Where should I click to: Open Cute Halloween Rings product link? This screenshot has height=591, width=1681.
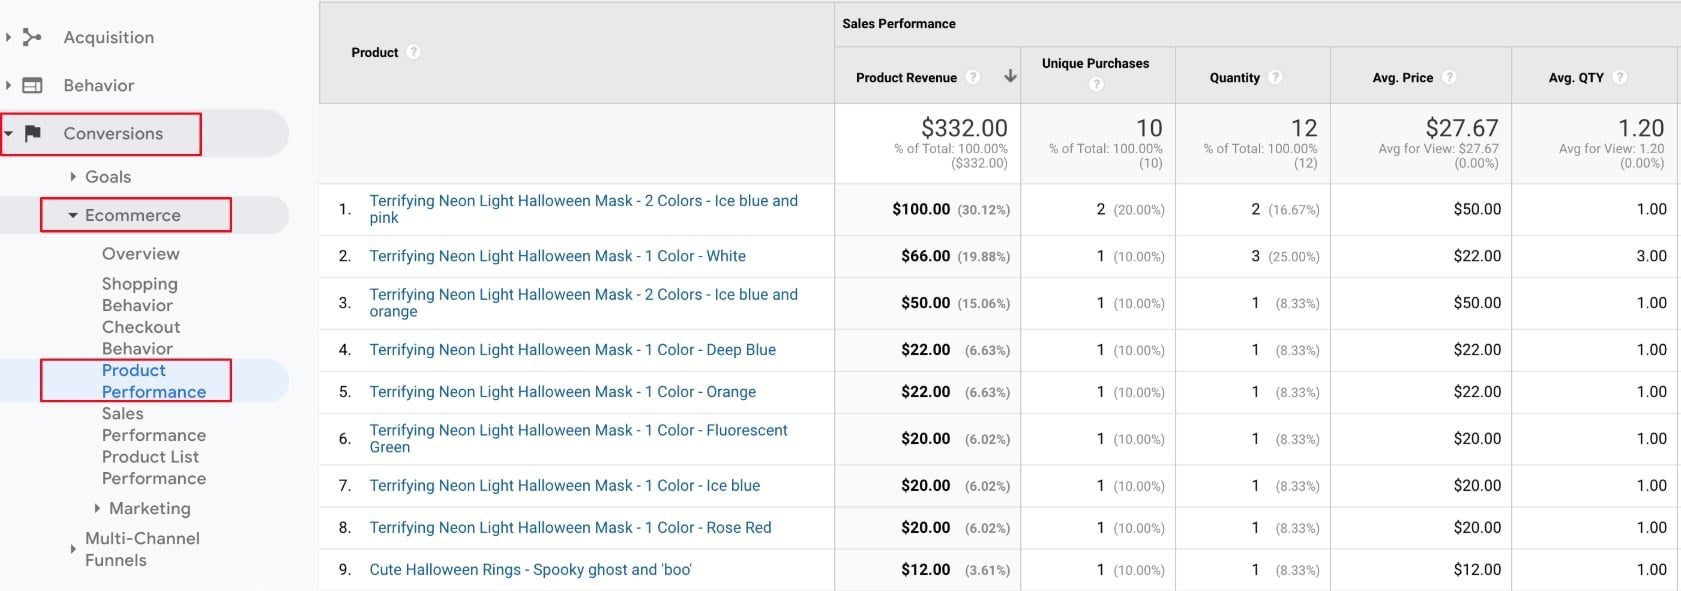pos(530,569)
